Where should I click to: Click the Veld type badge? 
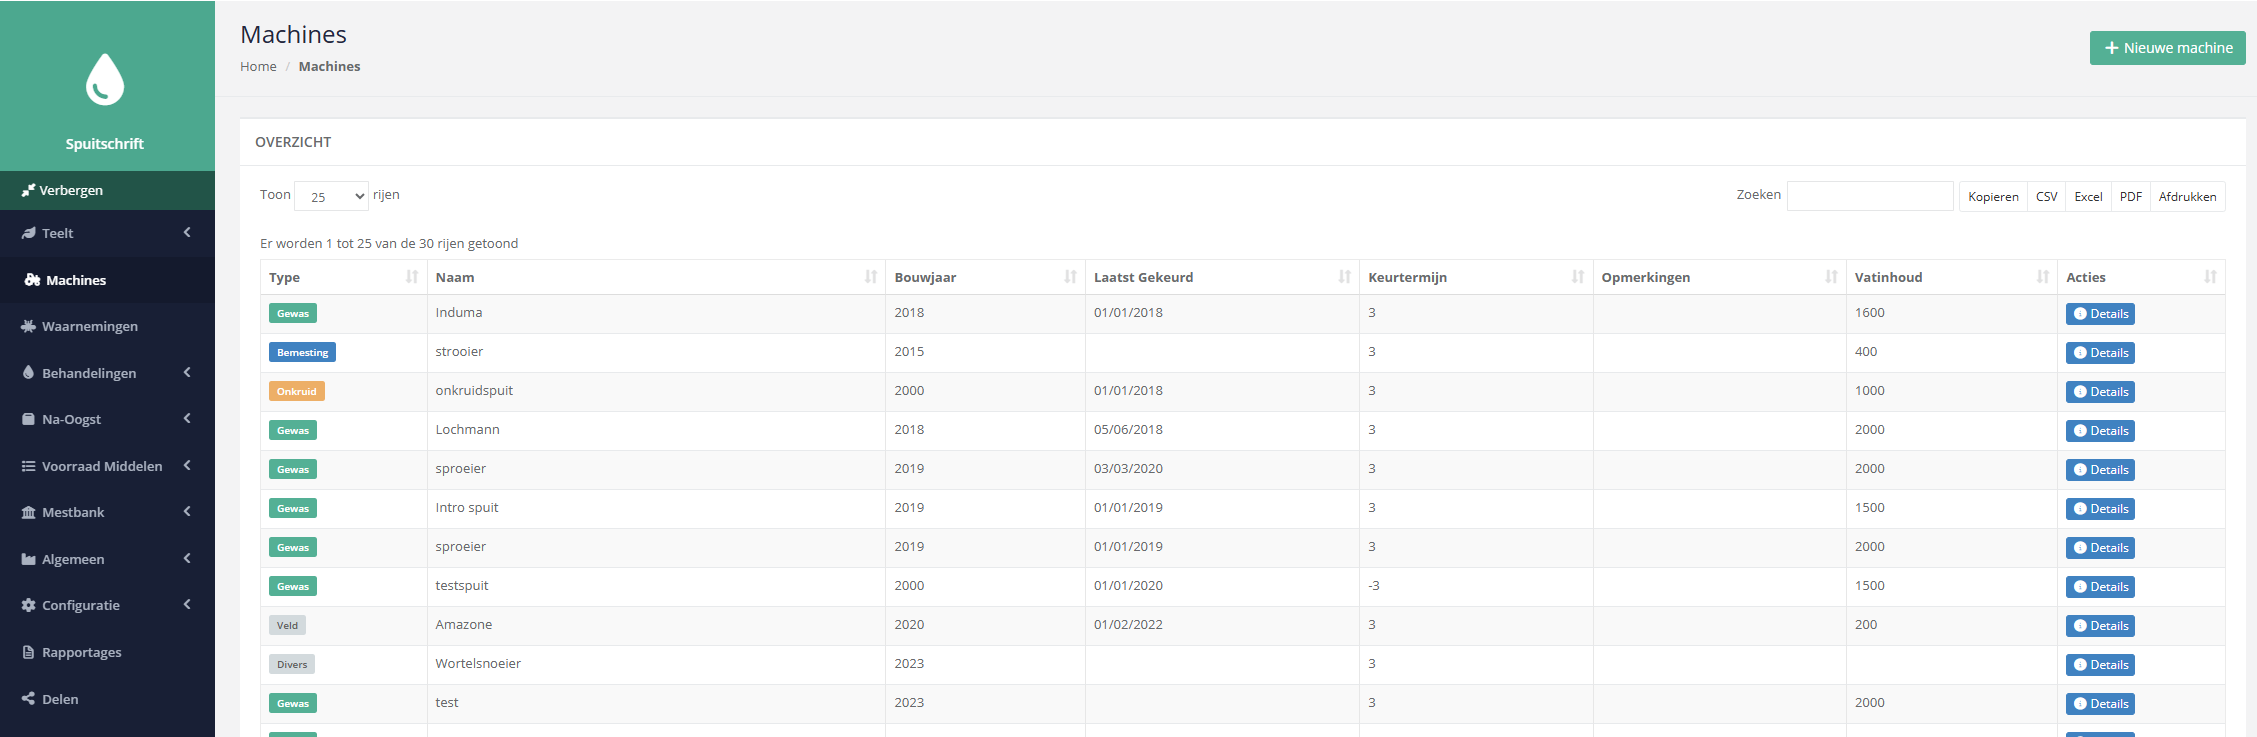[x=287, y=625]
